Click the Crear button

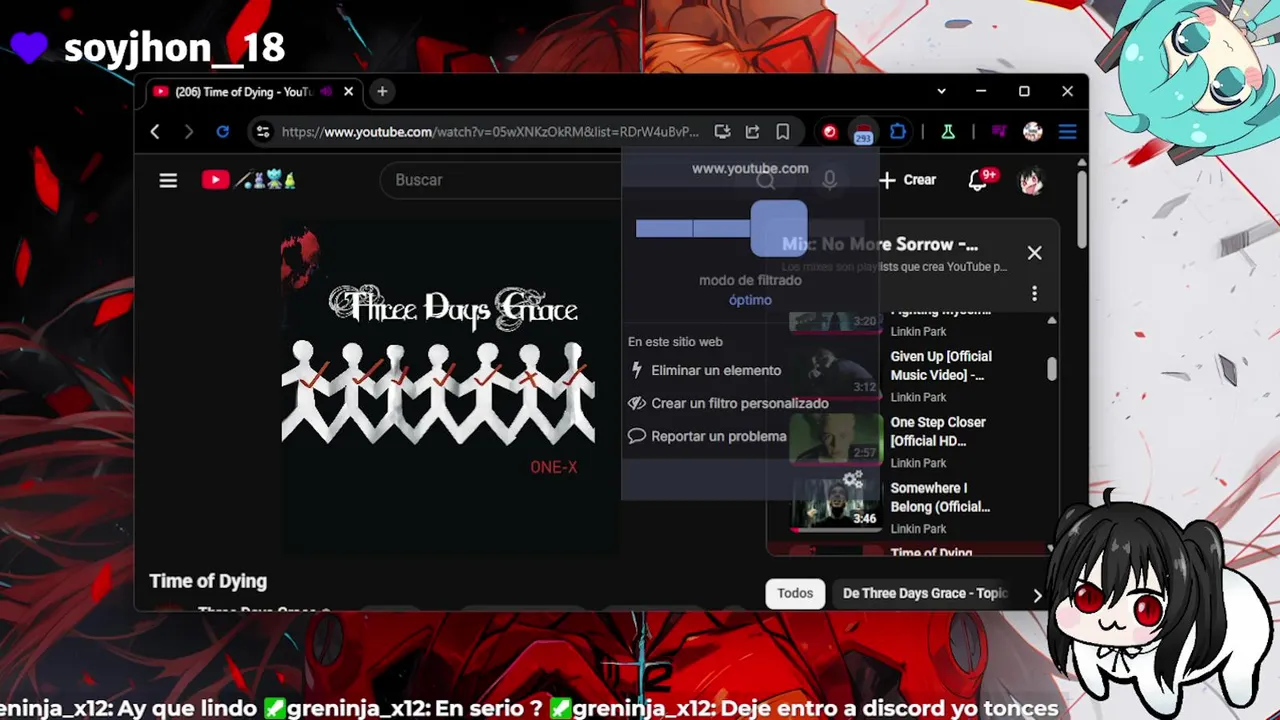908,180
